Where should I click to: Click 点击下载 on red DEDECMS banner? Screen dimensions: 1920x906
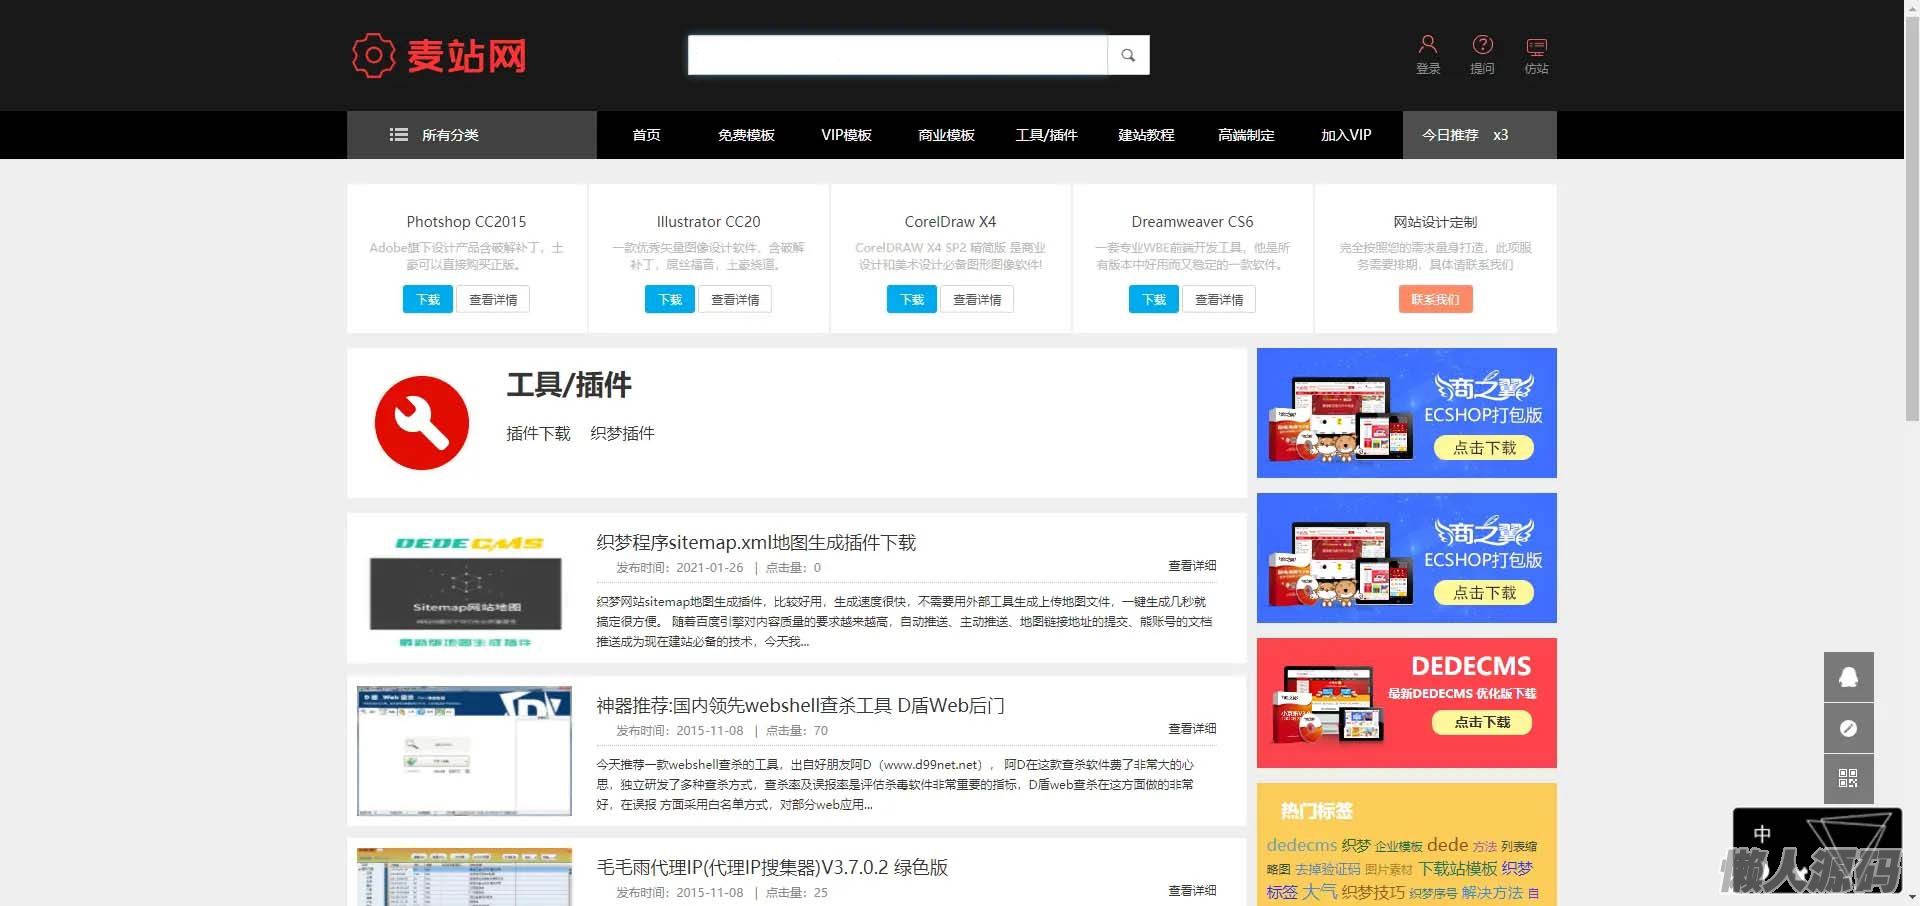pyautogui.click(x=1482, y=722)
